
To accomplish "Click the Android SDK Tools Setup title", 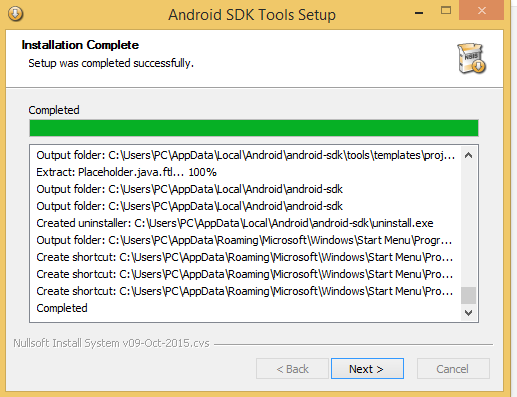I will pos(252,15).
